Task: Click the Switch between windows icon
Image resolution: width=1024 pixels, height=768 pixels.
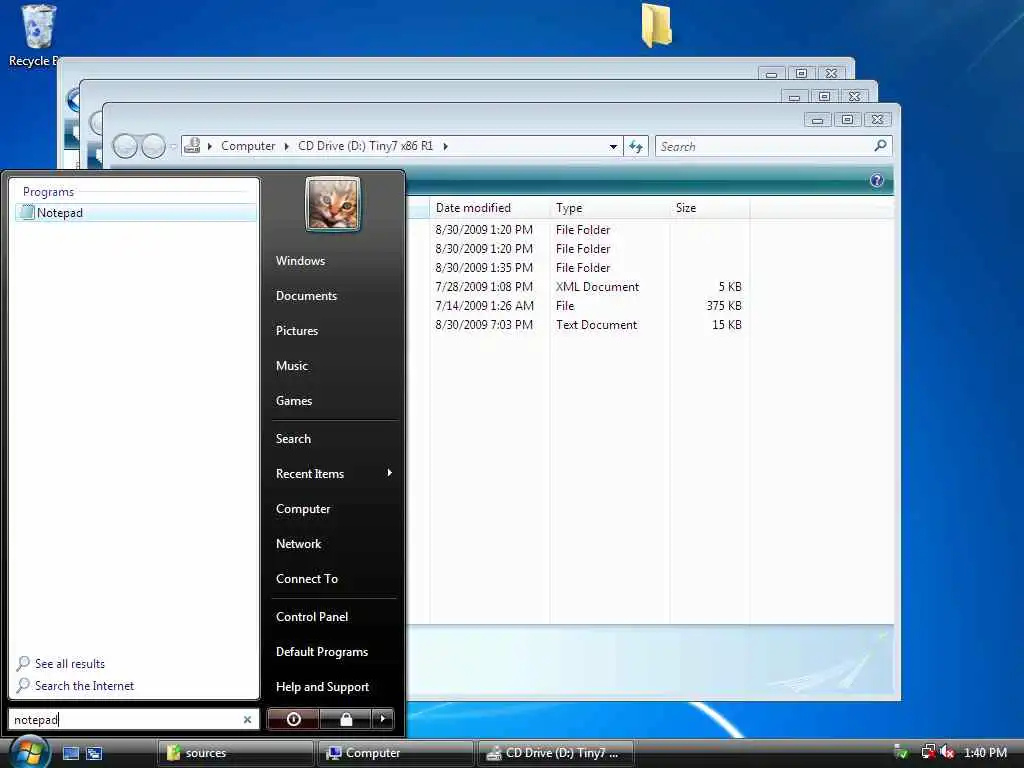Action: coord(94,754)
